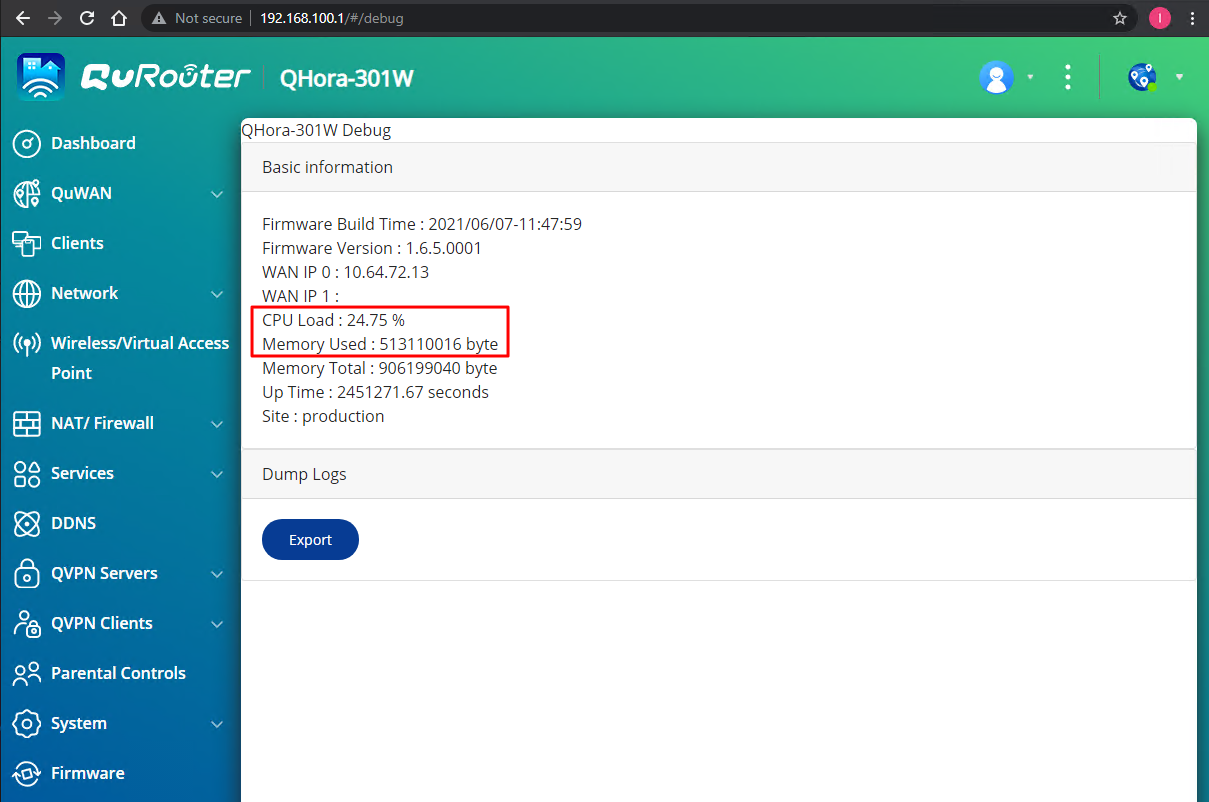Click the Clients devices icon
Image resolution: width=1209 pixels, height=802 pixels.
pyautogui.click(x=26, y=243)
